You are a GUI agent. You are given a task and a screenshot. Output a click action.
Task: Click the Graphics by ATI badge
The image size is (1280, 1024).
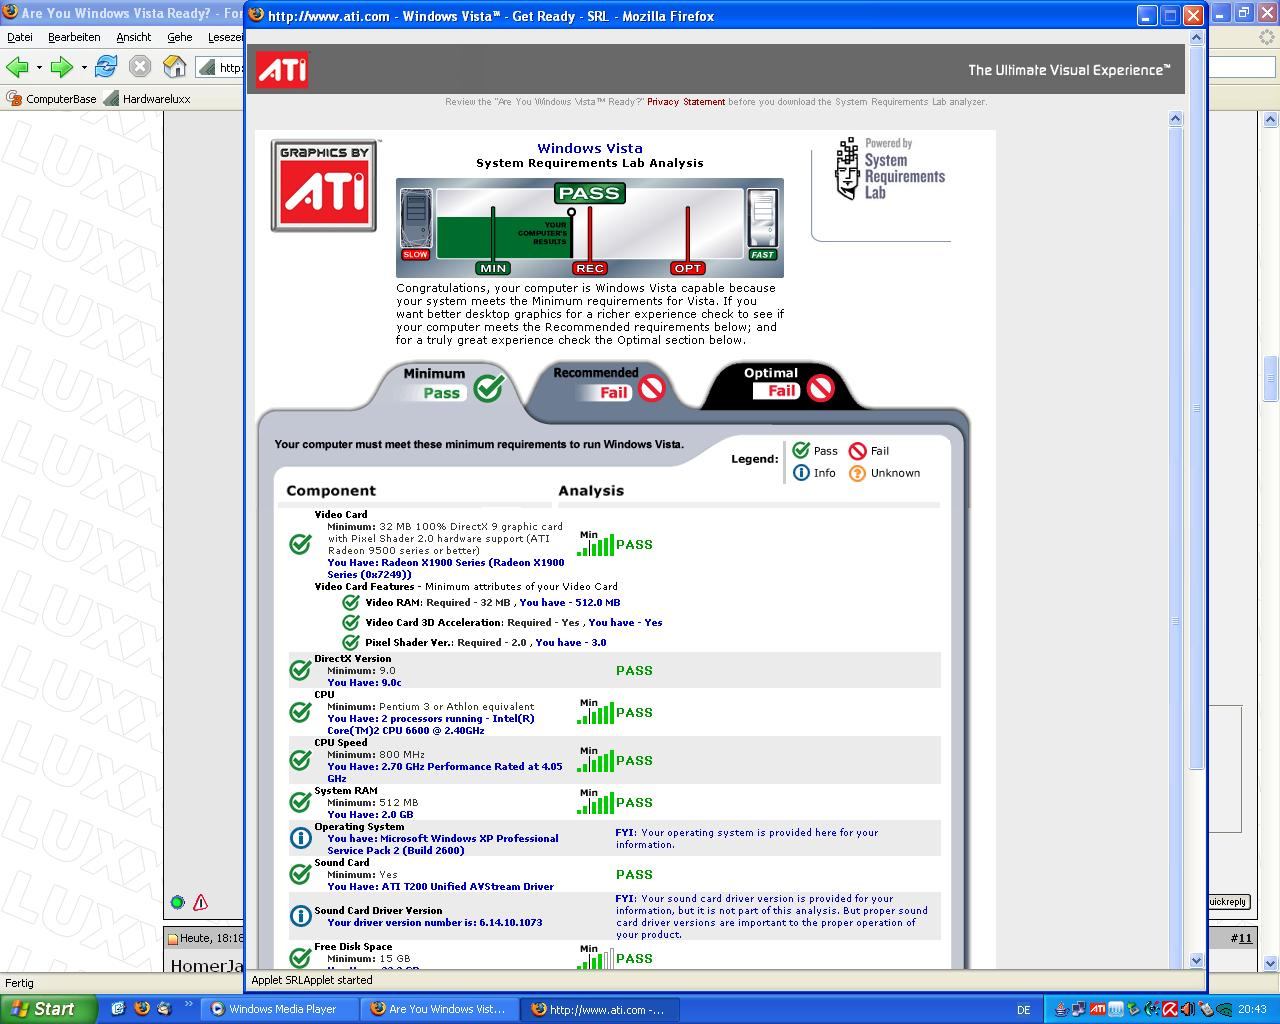click(324, 186)
